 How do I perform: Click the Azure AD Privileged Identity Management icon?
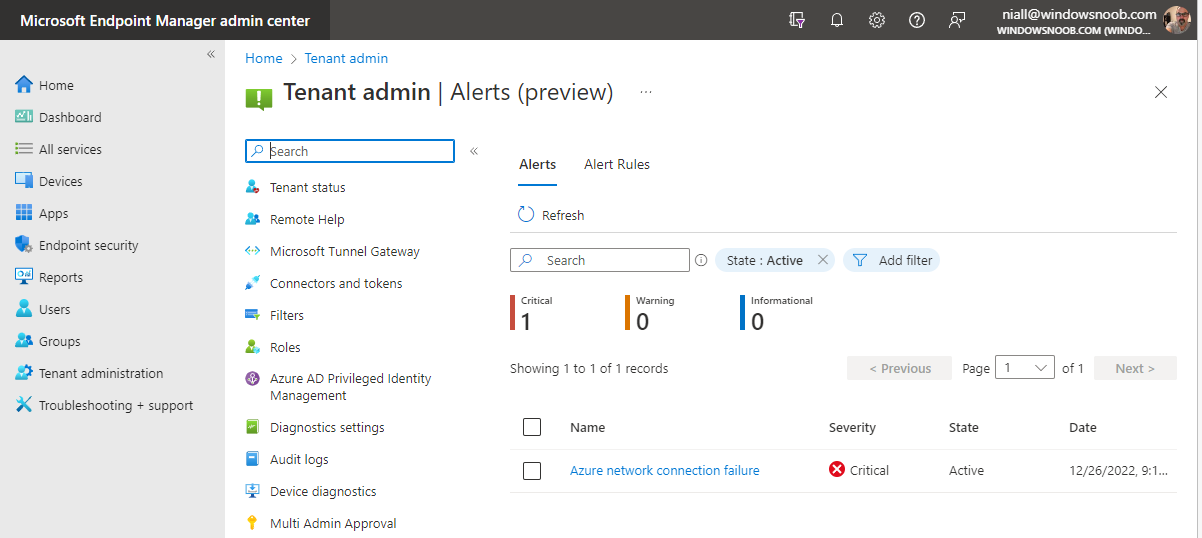pyautogui.click(x=253, y=379)
